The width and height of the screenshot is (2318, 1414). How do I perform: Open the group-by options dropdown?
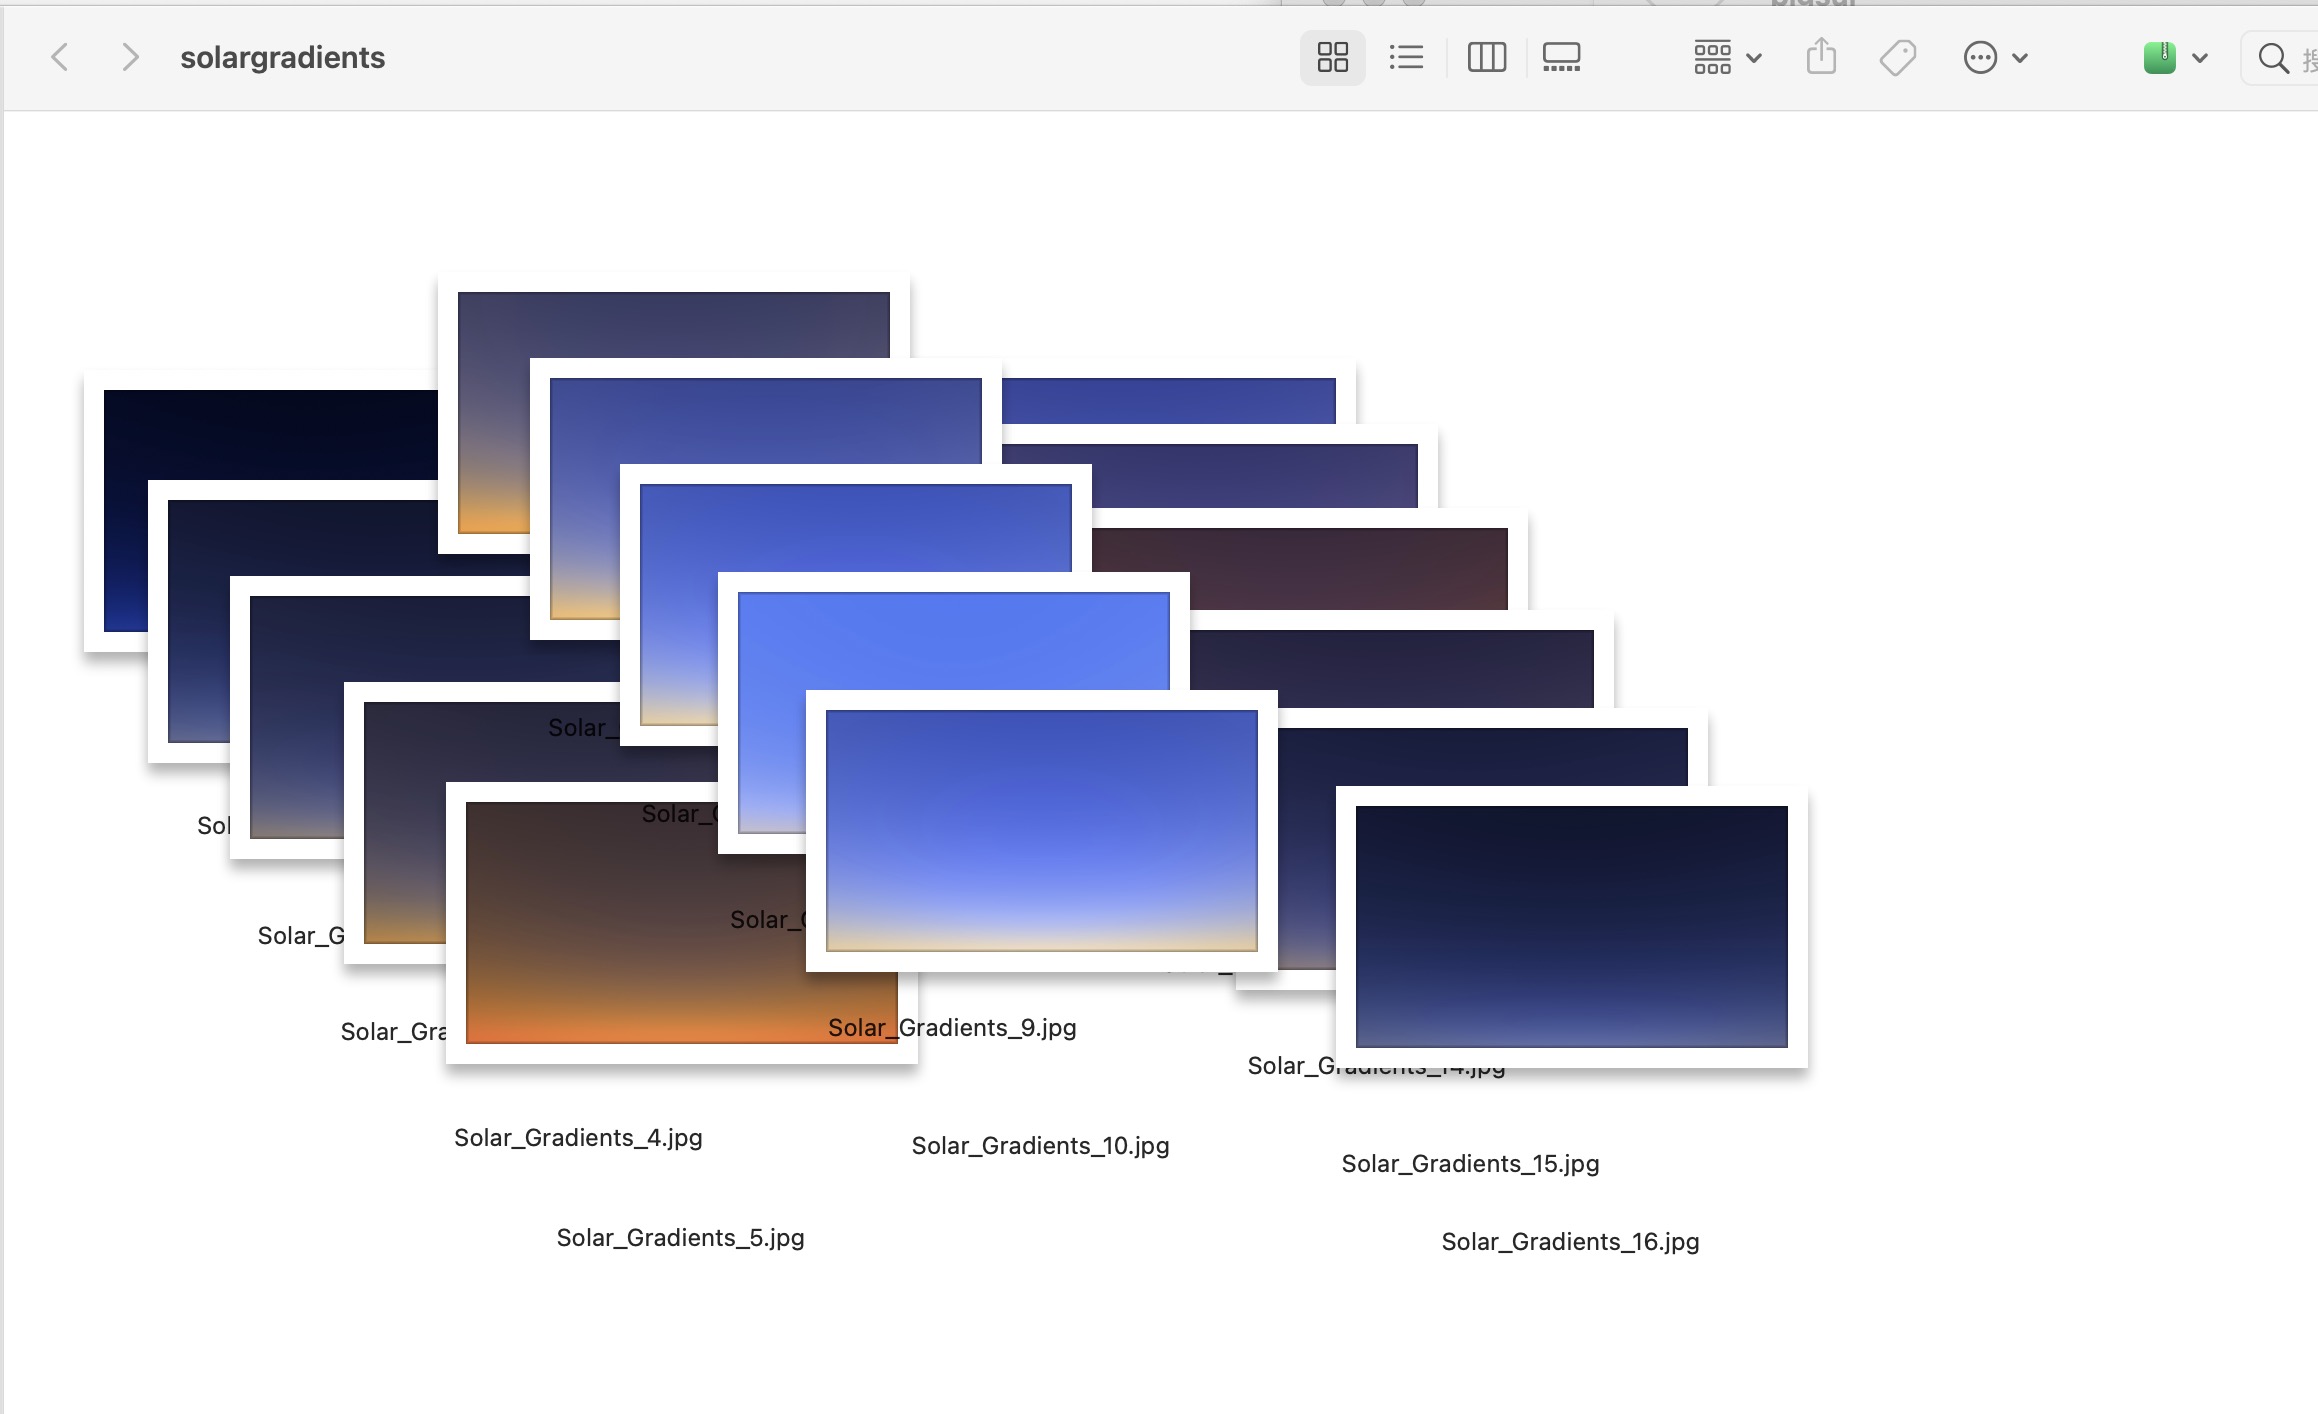(x=1727, y=57)
